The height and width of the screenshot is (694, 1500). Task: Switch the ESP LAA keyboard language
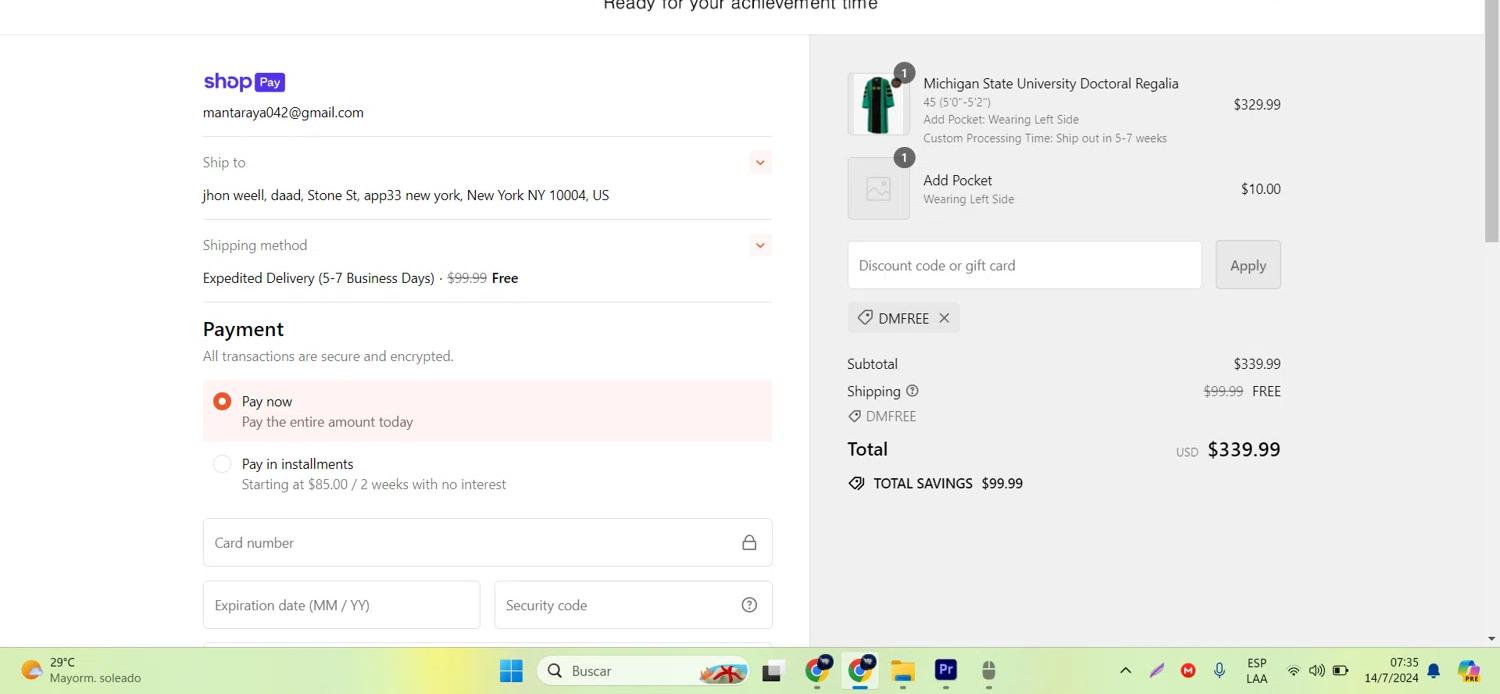1257,671
